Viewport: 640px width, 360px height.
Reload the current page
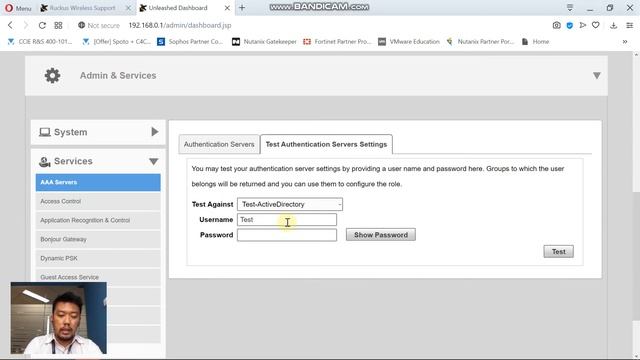42,25
